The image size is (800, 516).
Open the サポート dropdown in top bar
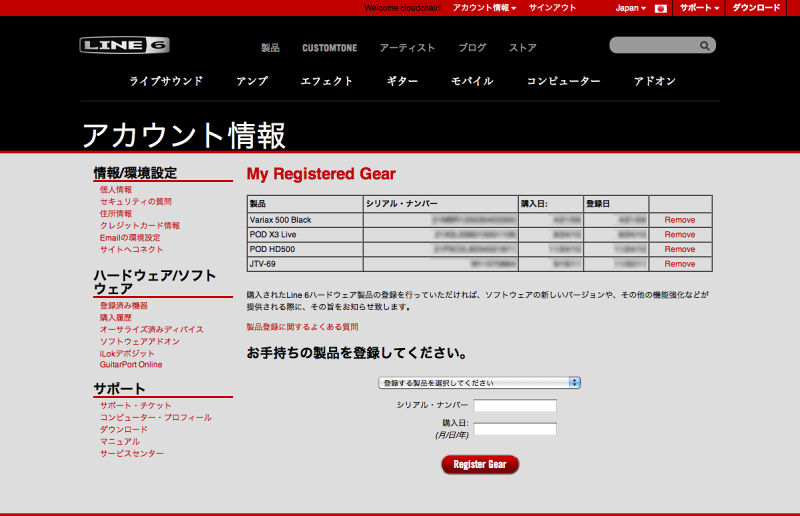[x=699, y=8]
